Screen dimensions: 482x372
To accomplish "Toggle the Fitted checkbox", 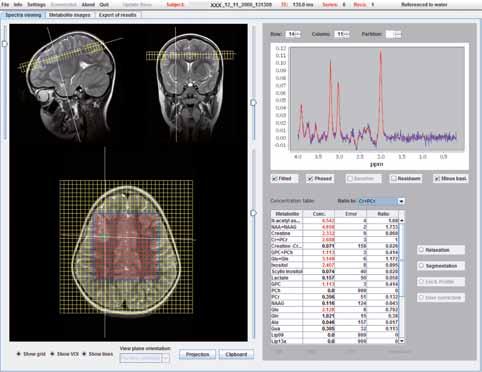I will coord(275,179).
